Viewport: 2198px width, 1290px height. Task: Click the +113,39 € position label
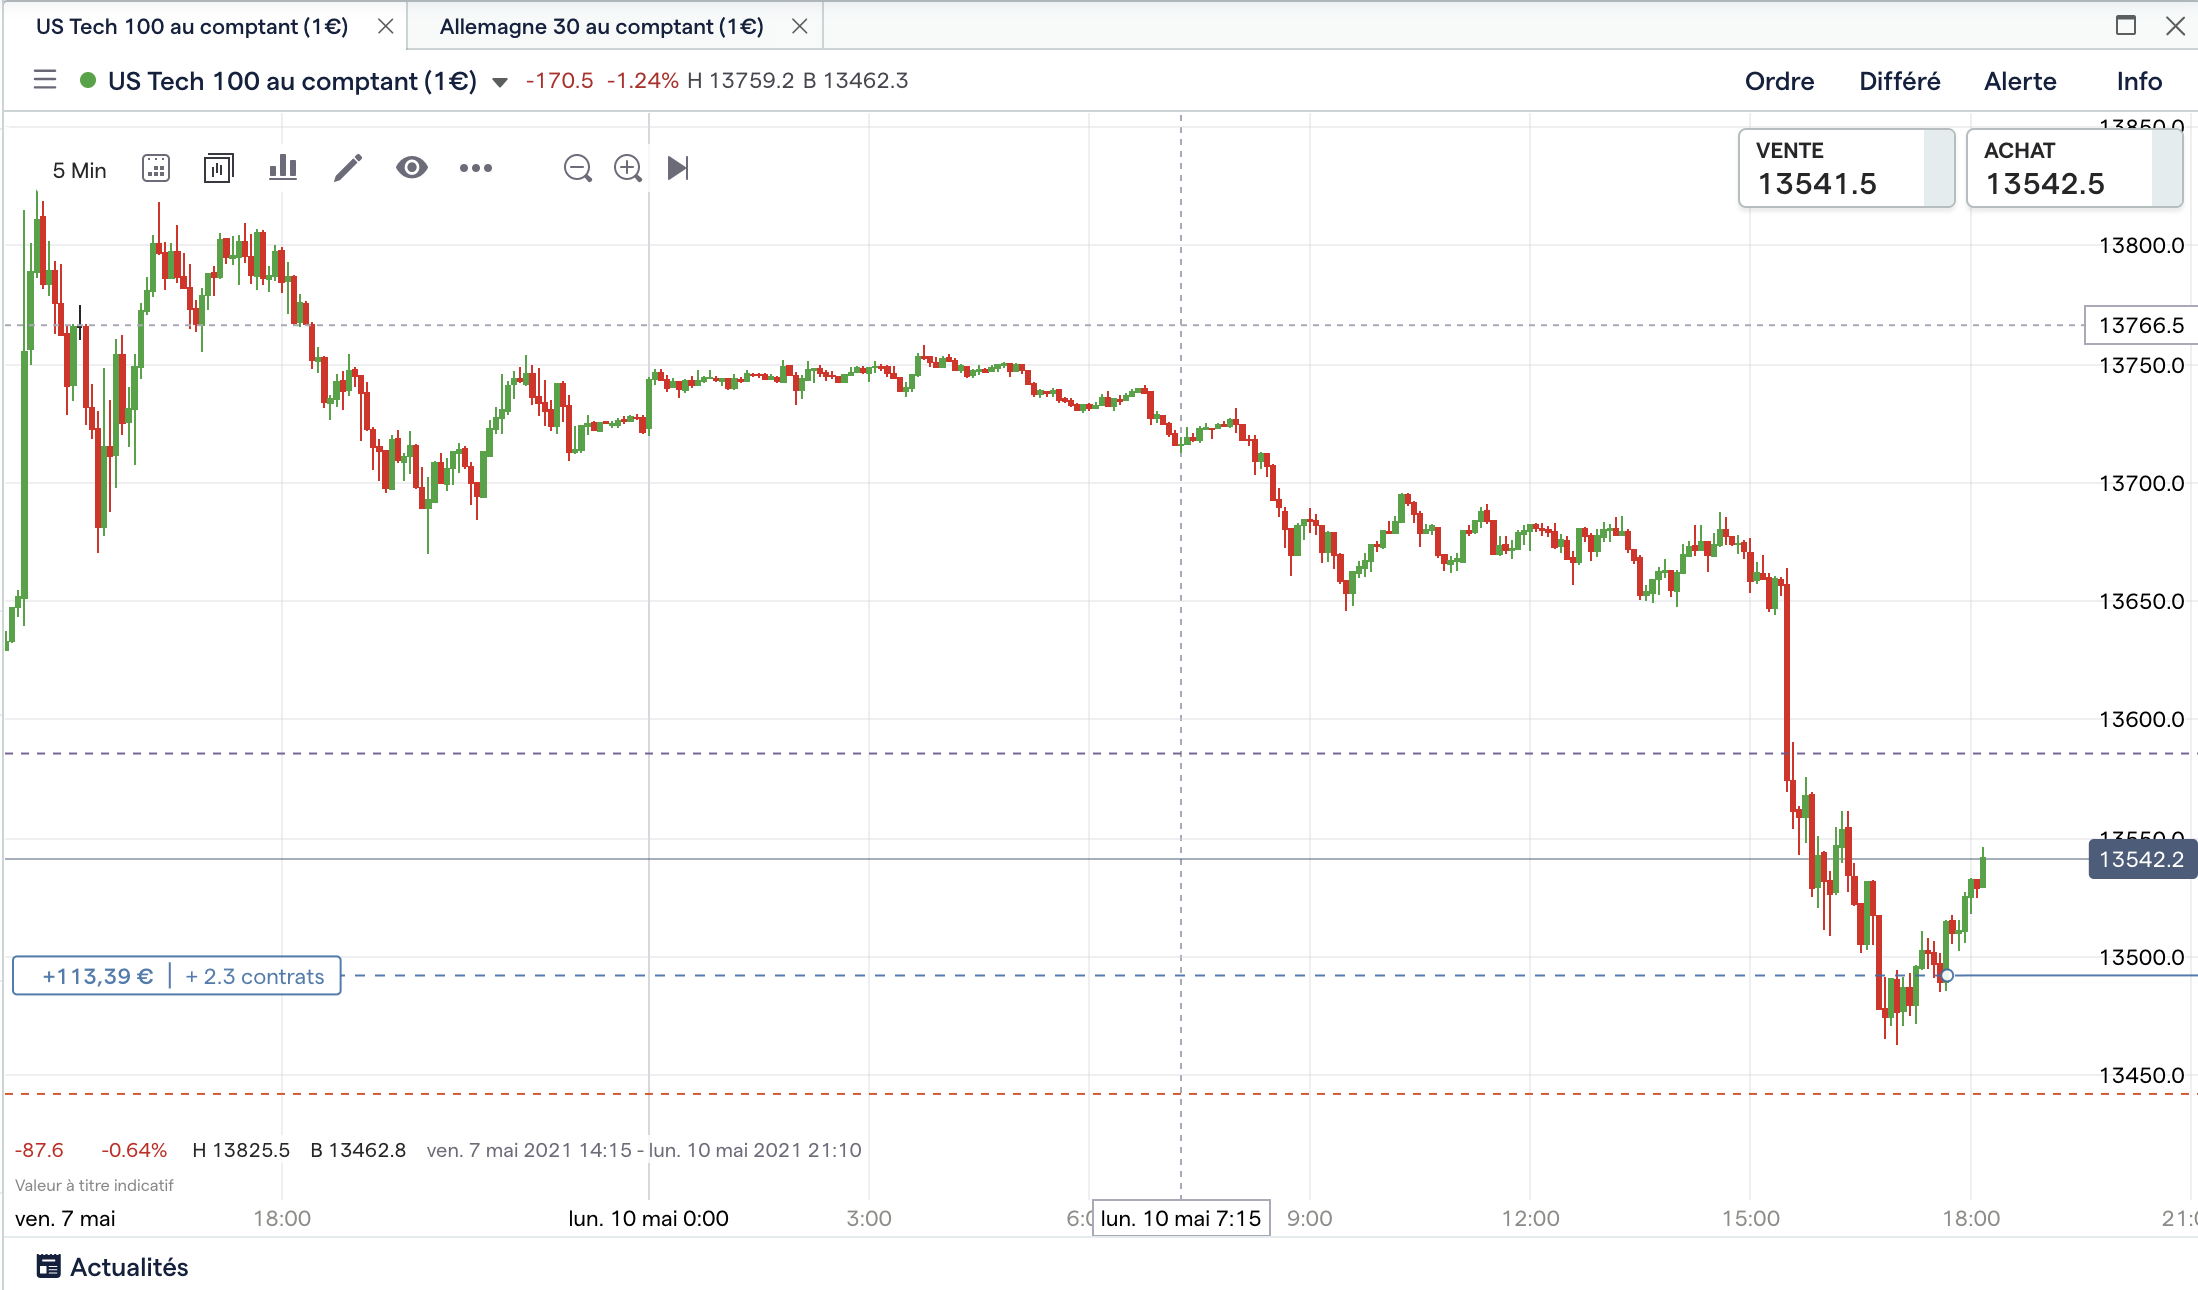tap(98, 976)
